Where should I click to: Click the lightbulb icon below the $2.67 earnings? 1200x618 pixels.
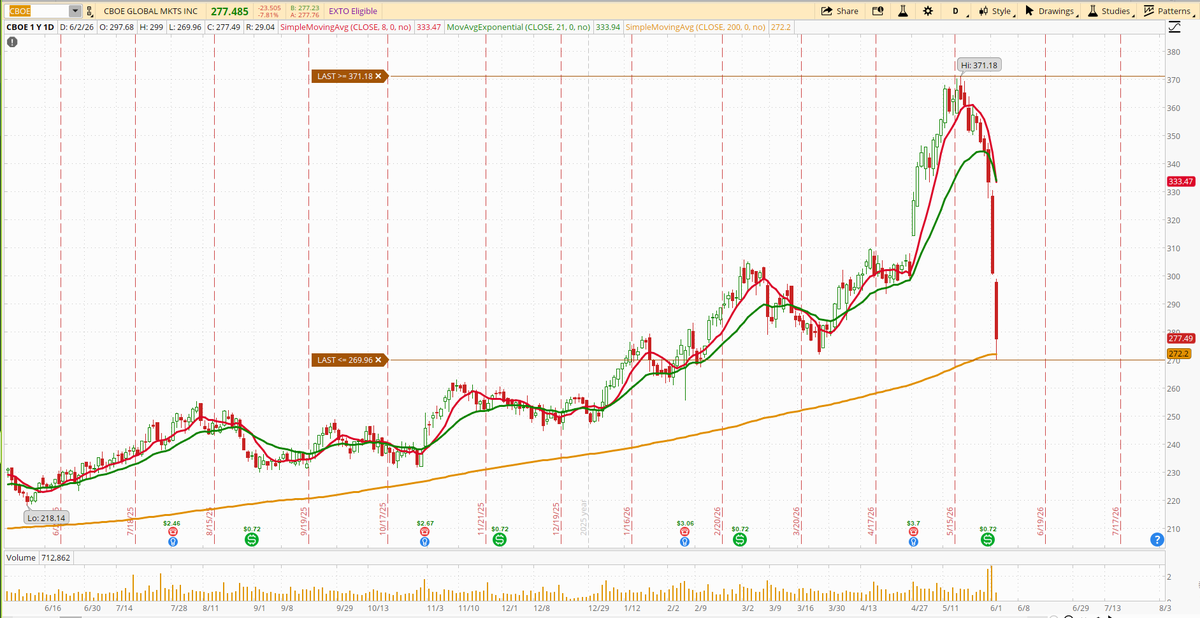click(x=425, y=542)
